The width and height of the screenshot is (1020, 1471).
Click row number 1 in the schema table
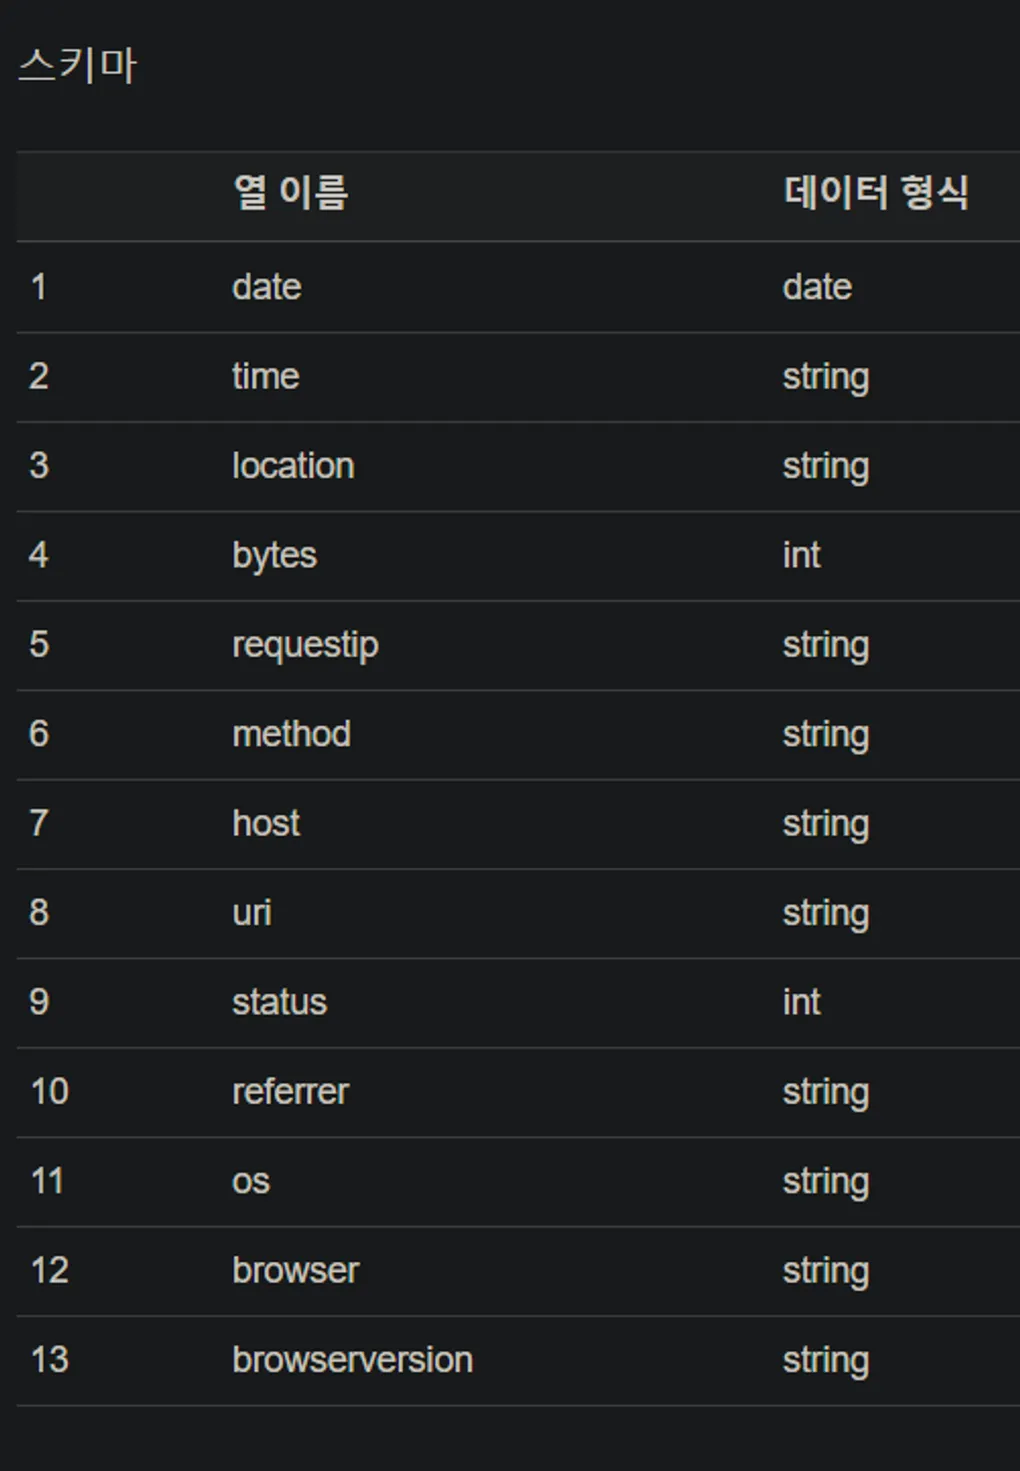click(39, 288)
